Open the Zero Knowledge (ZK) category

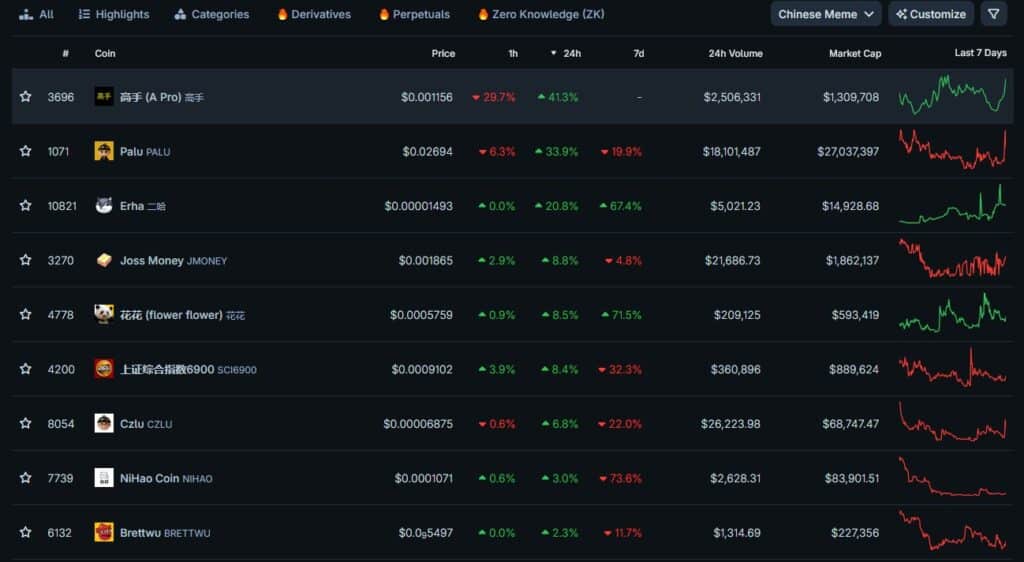coord(541,14)
